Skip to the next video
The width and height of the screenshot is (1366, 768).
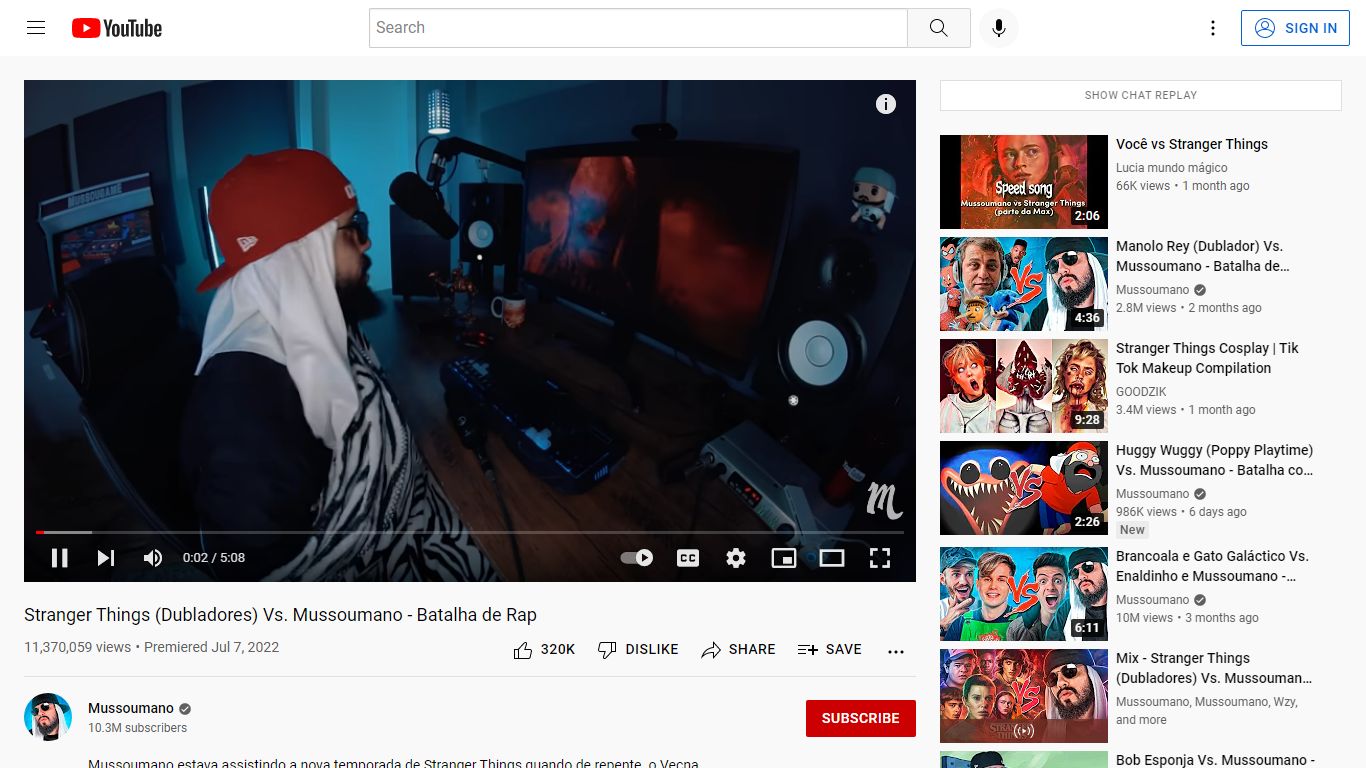pos(106,558)
